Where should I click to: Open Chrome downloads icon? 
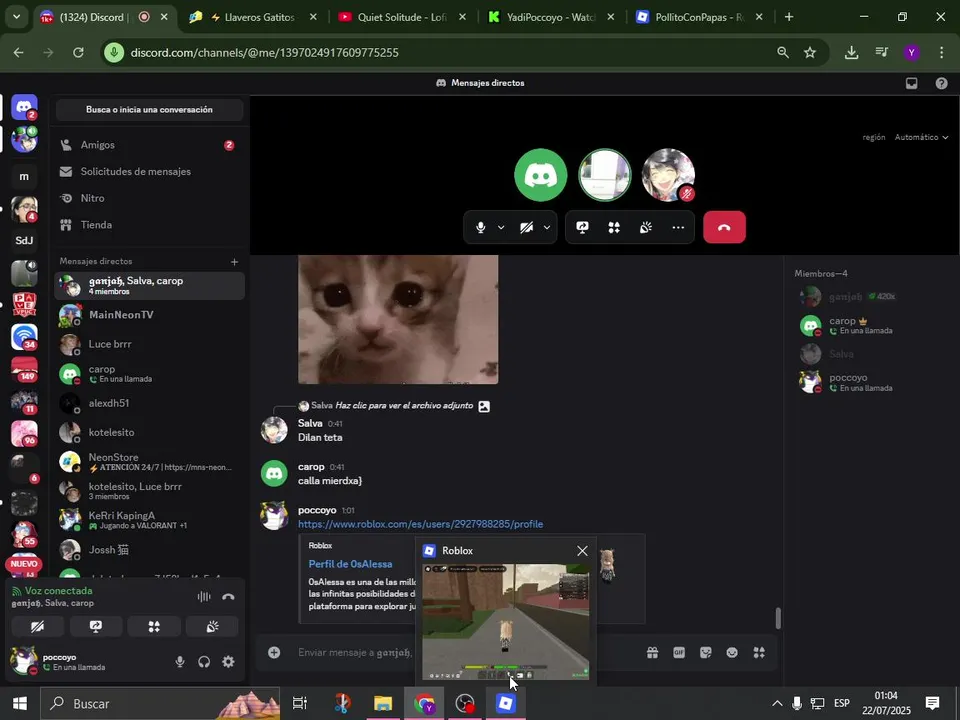click(x=852, y=53)
